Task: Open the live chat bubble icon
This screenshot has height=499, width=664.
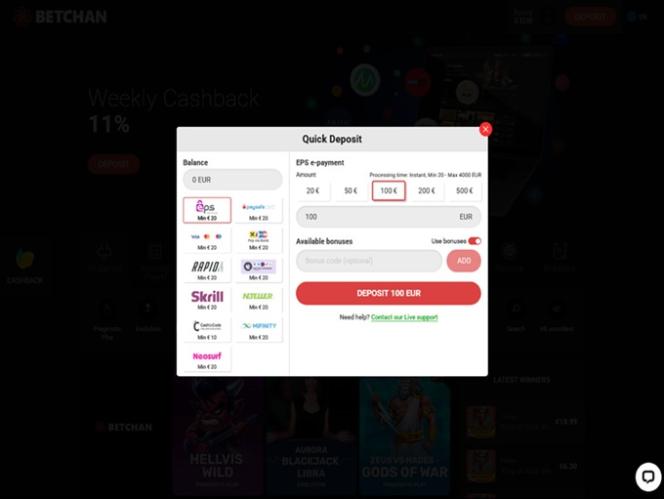Action: click(648, 477)
